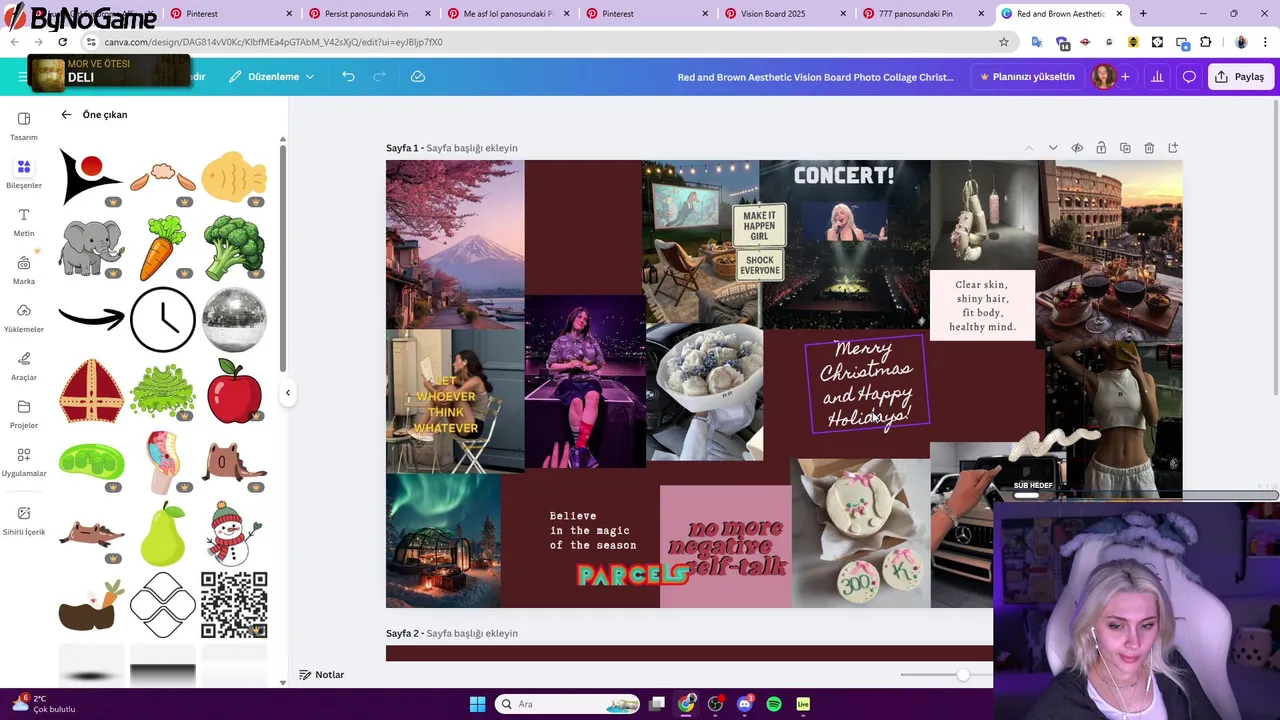
Task: Click the Canva document title text
Action: click(815, 77)
